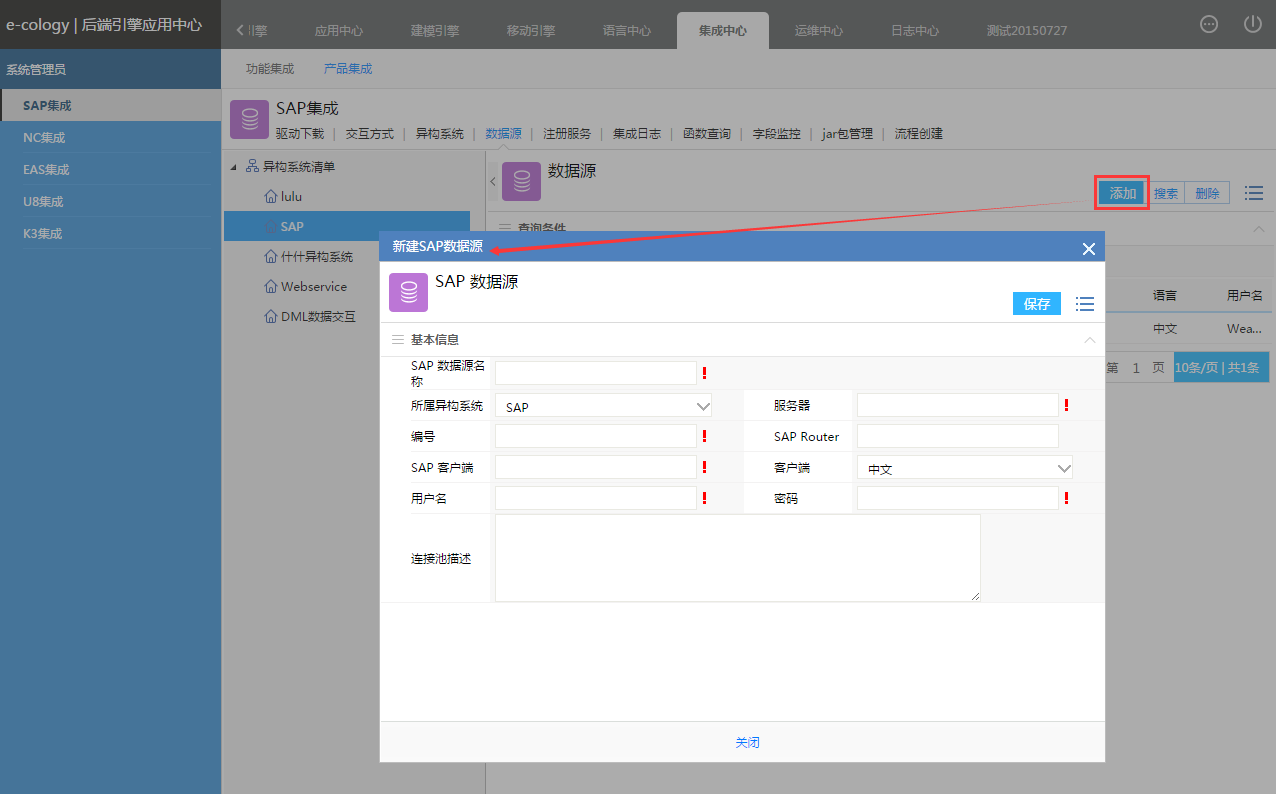Switch to 语言中心 tab

click(627, 31)
